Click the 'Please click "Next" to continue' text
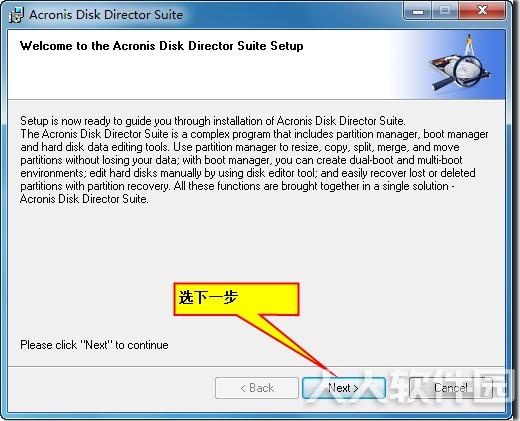Screen dimensions: 520x421 [x=94, y=345]
